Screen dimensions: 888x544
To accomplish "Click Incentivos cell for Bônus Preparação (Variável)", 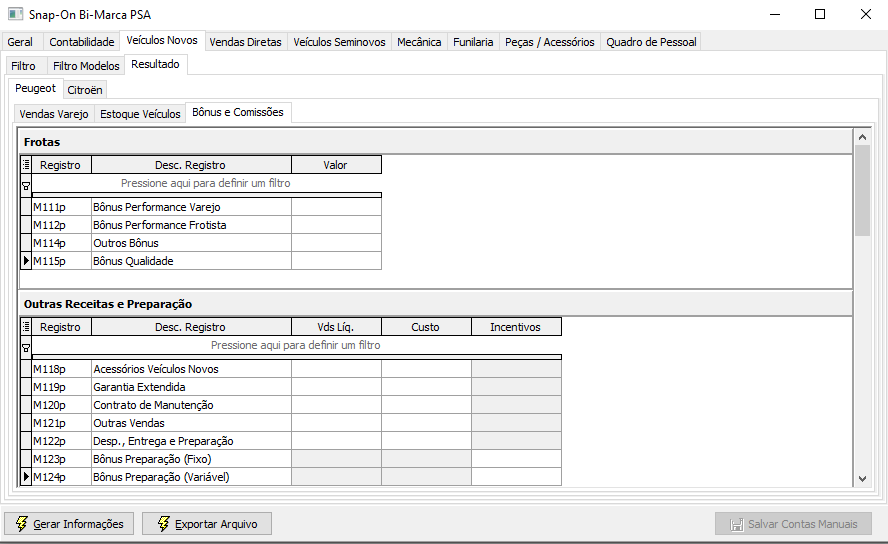I will pyautogui.click(x=516, y=477).
